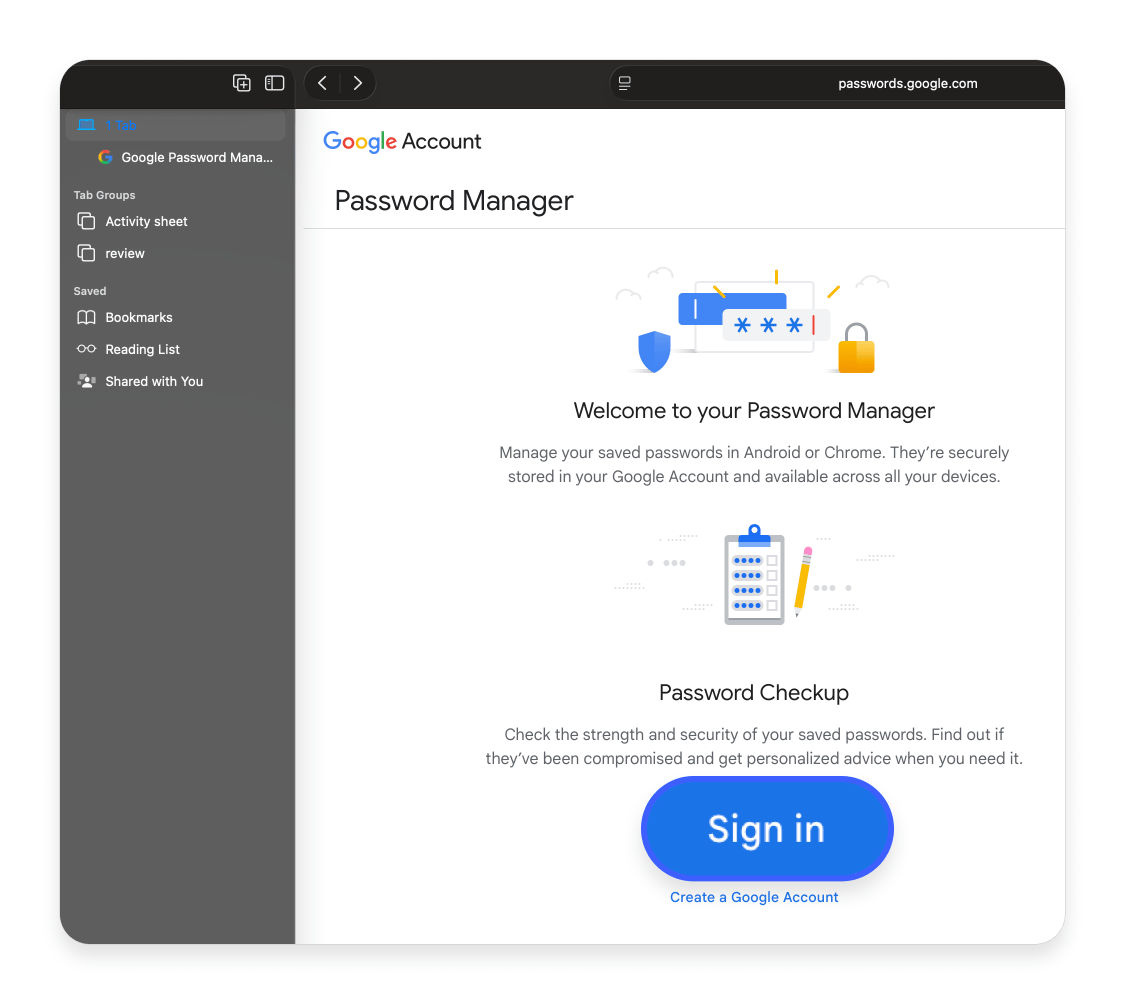The image size is (1125, 1004).
Task: Click the forward navigation arrow
Action: point(358,83)
